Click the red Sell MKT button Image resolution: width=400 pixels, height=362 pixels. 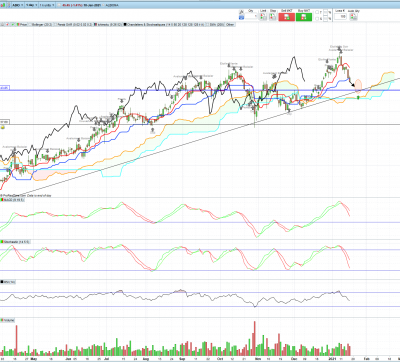click(x=287, y=17)
